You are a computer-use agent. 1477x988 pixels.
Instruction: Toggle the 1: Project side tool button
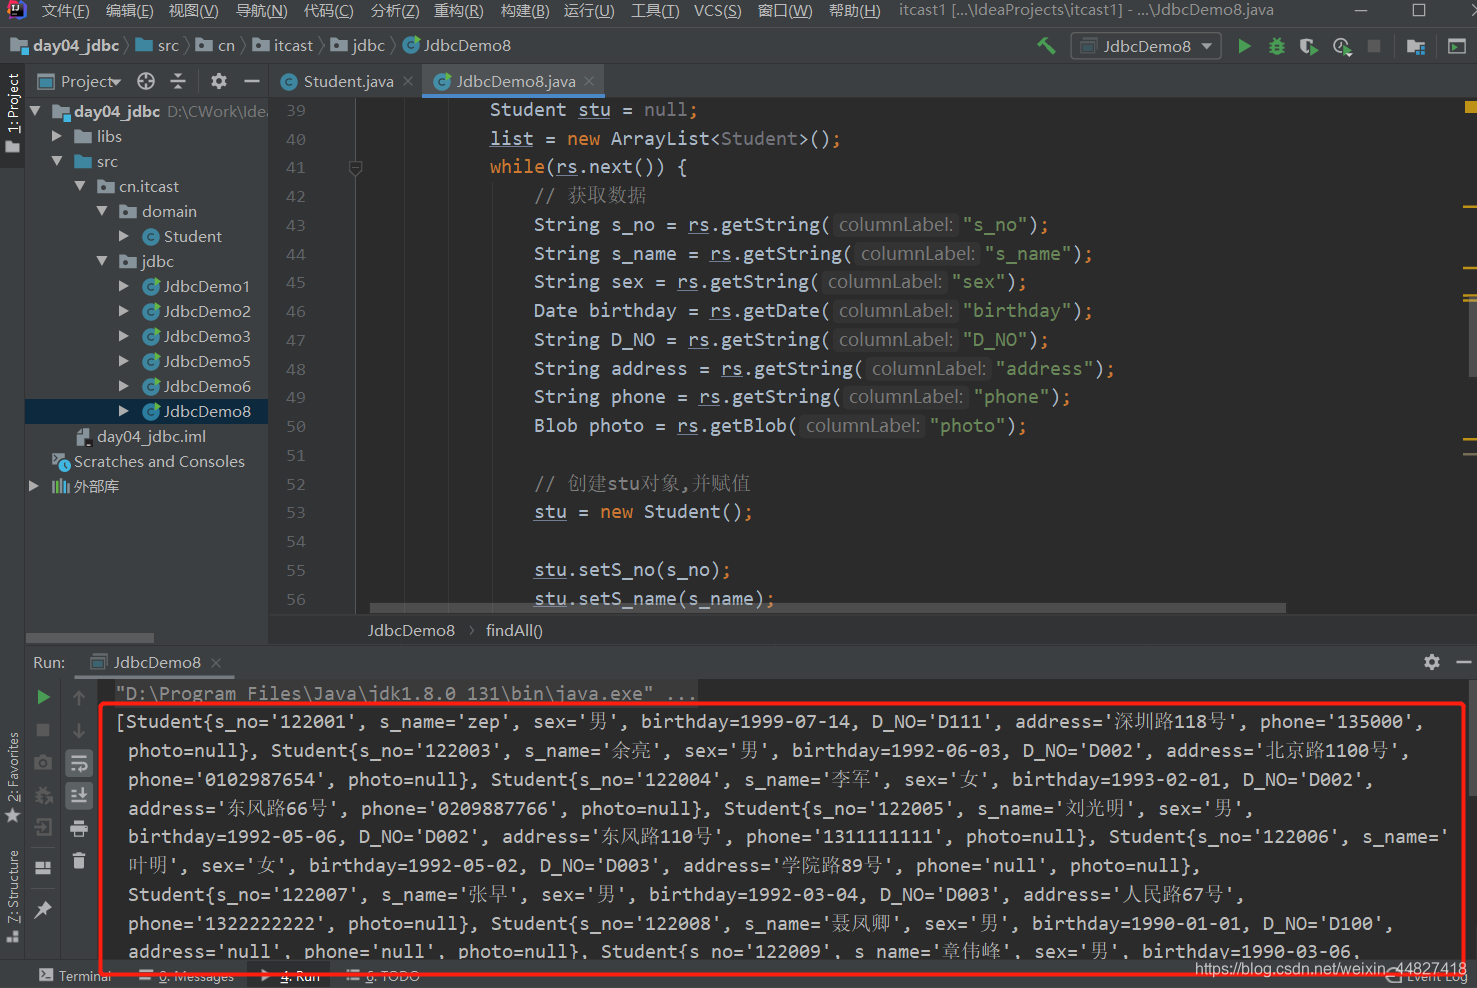pyautogui.click(x=12, y=113)
